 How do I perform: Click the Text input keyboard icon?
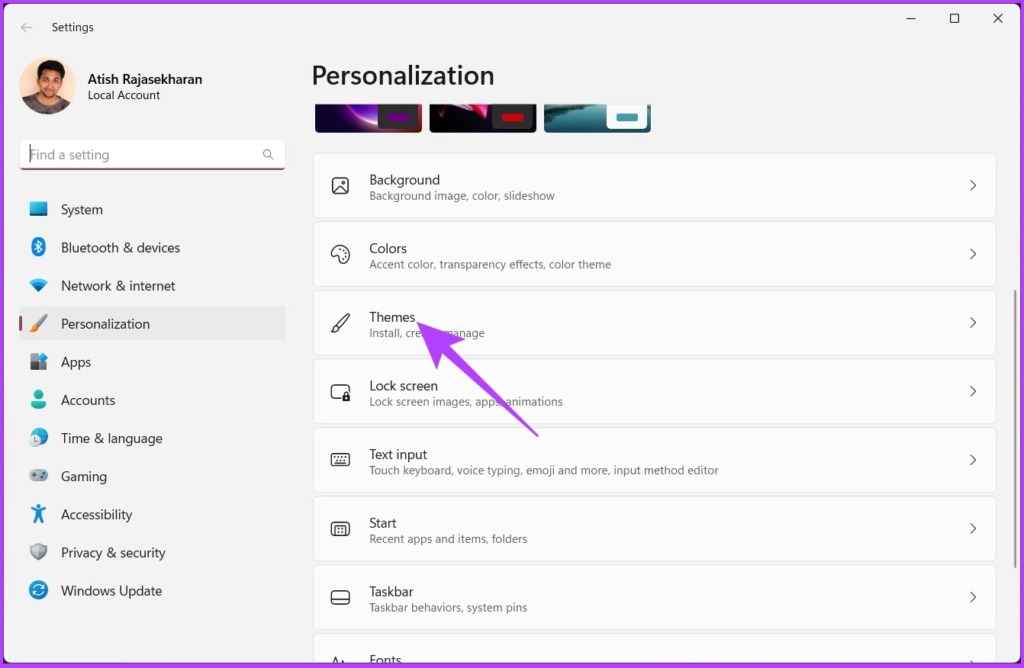[340, 460]
